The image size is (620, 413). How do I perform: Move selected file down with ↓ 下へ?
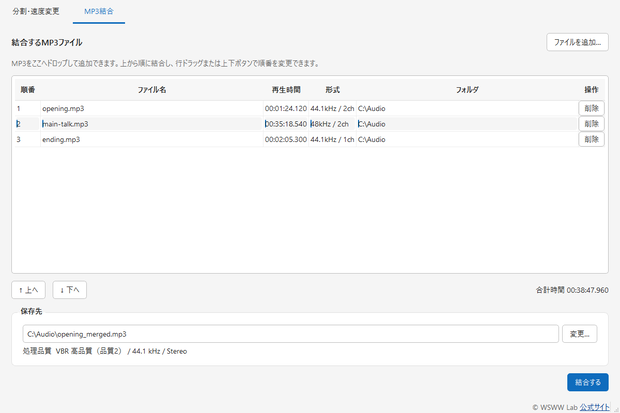click(x=70, y=290)
